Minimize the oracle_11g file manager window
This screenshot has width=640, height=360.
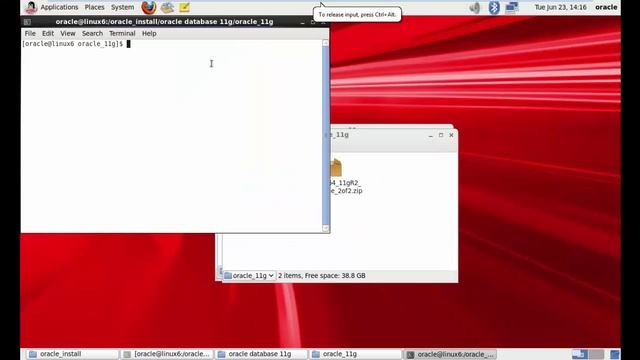[x=431, y=135]
